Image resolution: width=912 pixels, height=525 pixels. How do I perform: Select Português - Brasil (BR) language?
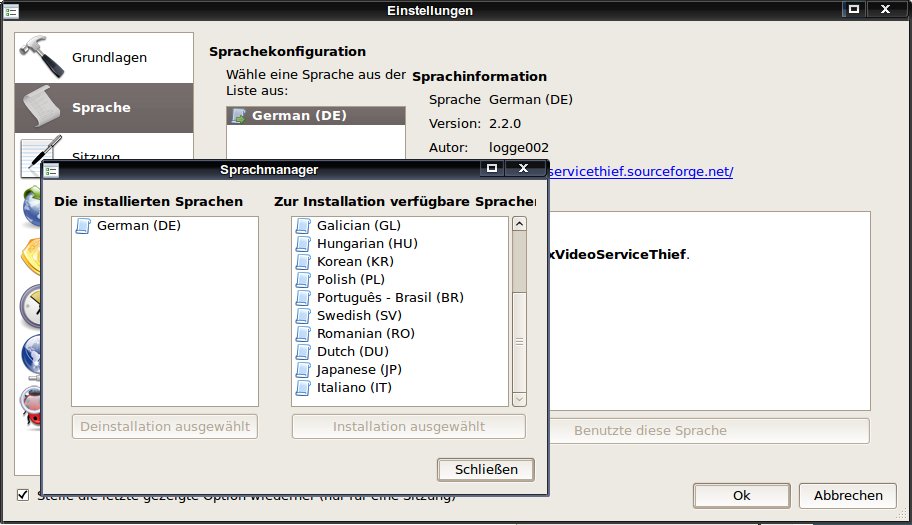[400, 298]
